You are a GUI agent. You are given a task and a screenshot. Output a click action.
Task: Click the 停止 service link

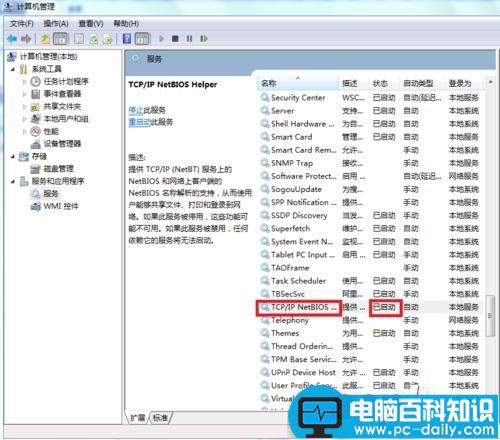pos(136,110)
